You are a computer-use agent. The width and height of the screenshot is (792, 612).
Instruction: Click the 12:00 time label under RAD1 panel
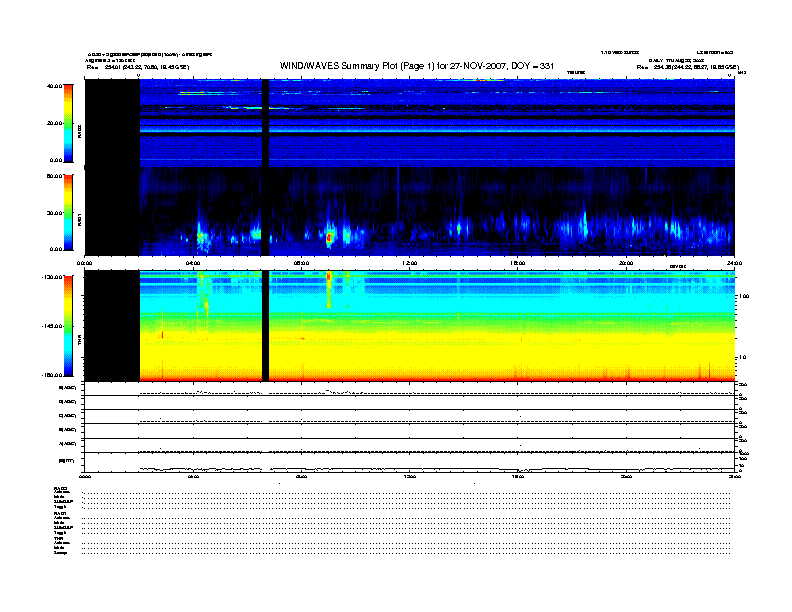click(410, 263)
